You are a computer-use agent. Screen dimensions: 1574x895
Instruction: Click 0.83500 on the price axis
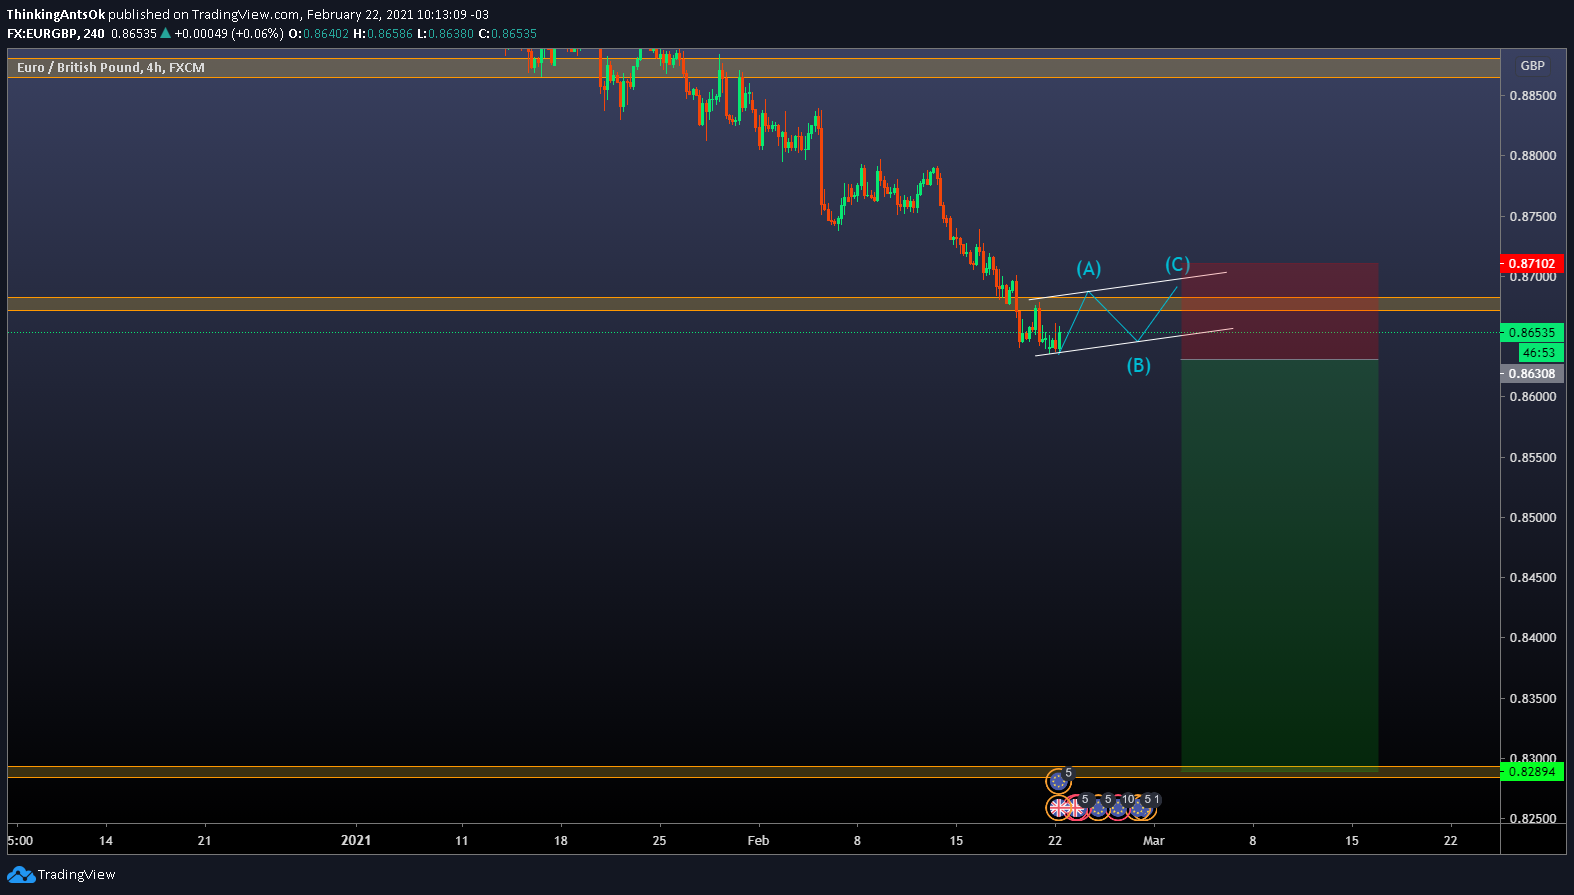tap(1532, 699)
